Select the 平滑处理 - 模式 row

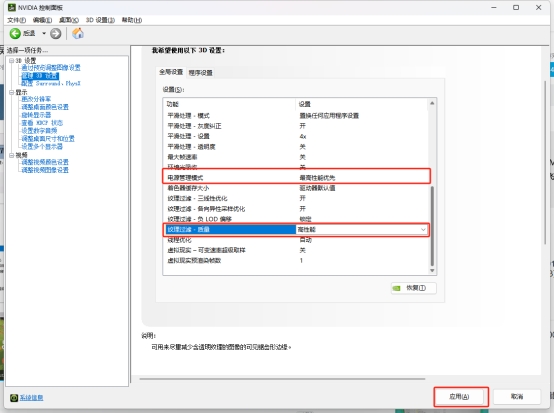coord(296,116)
